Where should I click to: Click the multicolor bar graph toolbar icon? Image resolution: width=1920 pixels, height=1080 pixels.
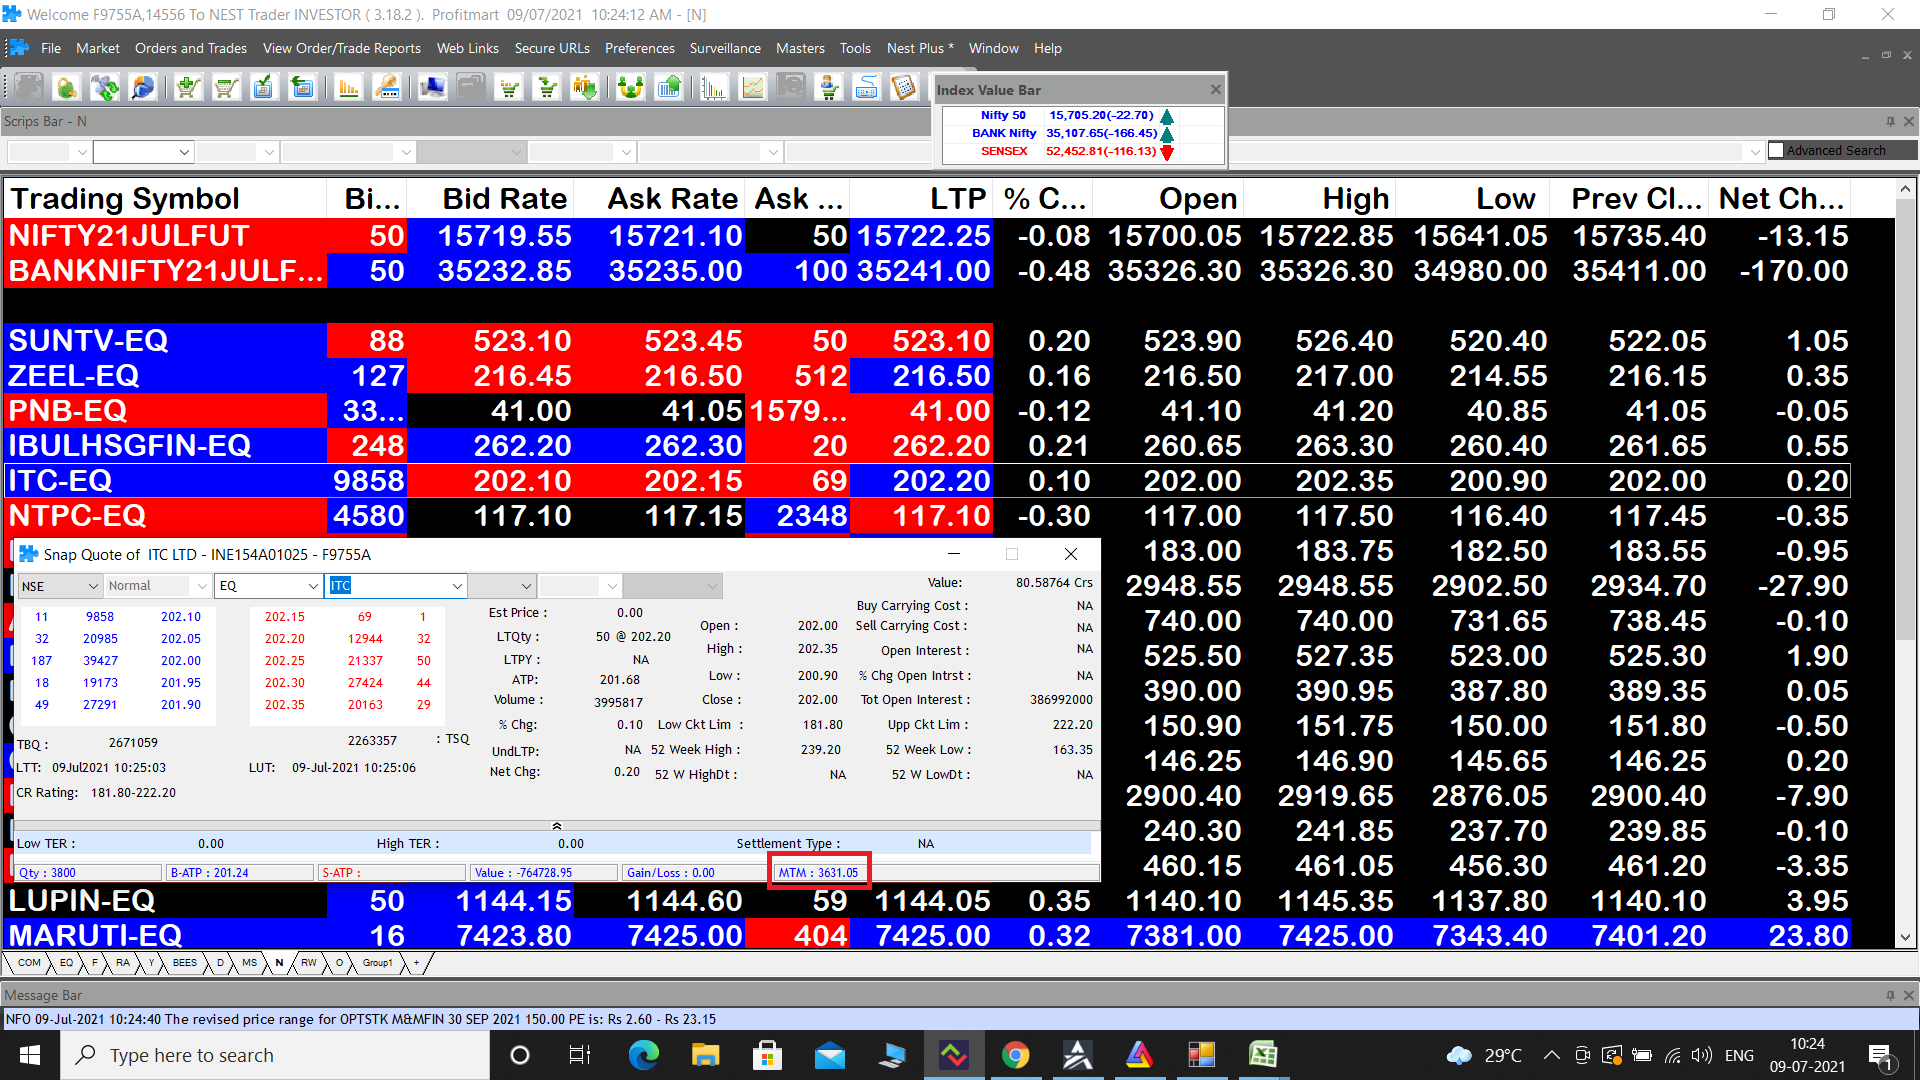point(714,88)
